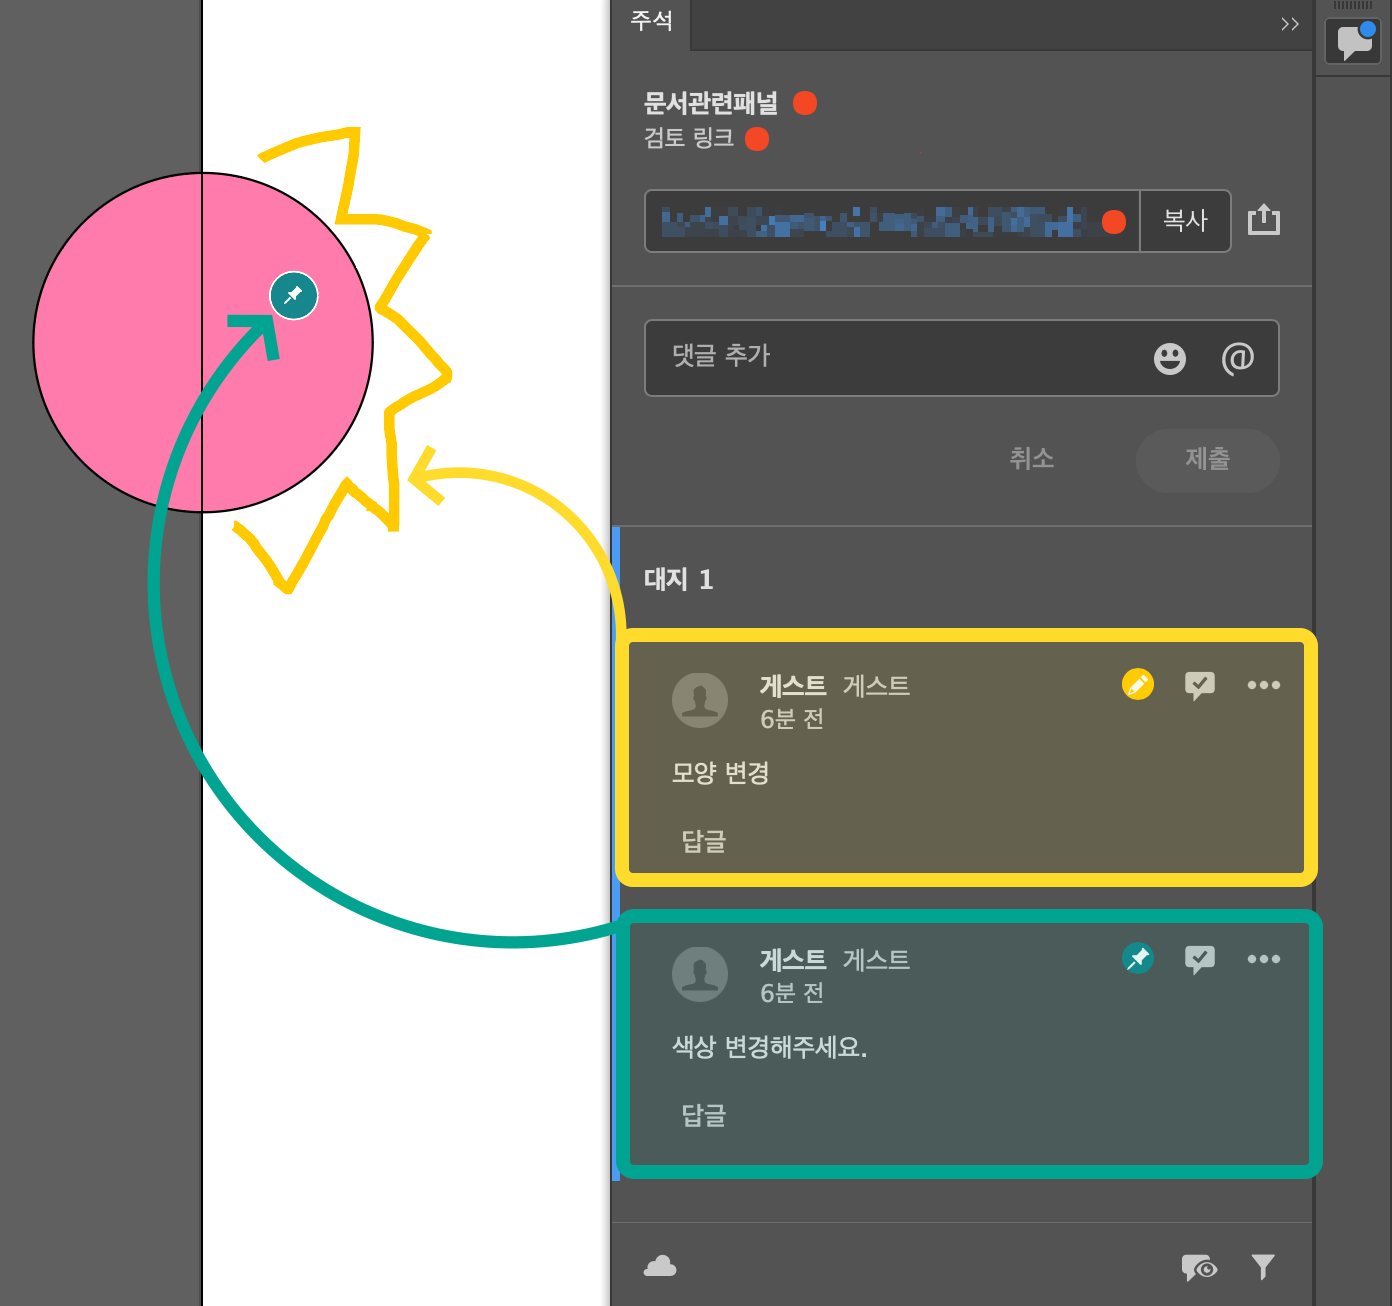
Task: Mention a user with the @ icon
Action: point(1238,358)
